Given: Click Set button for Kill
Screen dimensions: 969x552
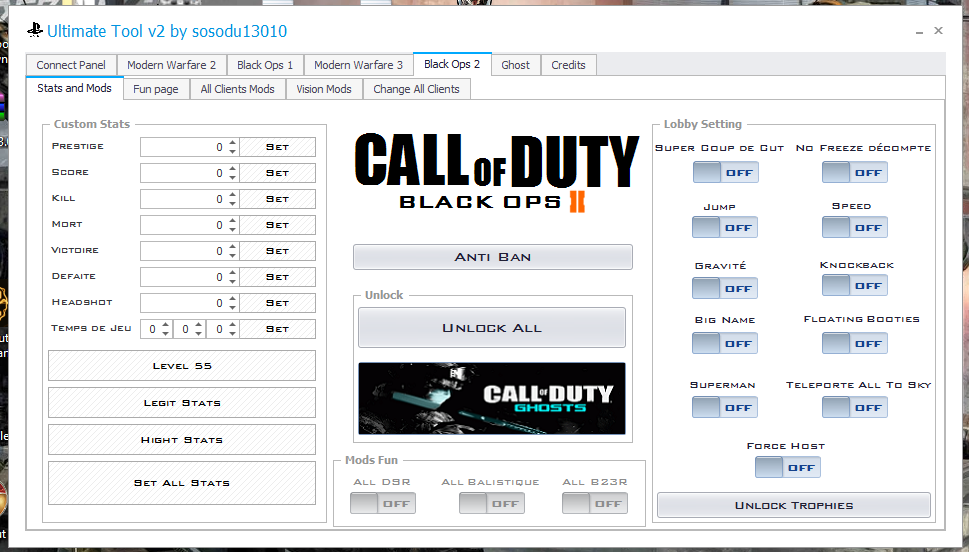Looking at the screenshot, I should coord(277,199).
